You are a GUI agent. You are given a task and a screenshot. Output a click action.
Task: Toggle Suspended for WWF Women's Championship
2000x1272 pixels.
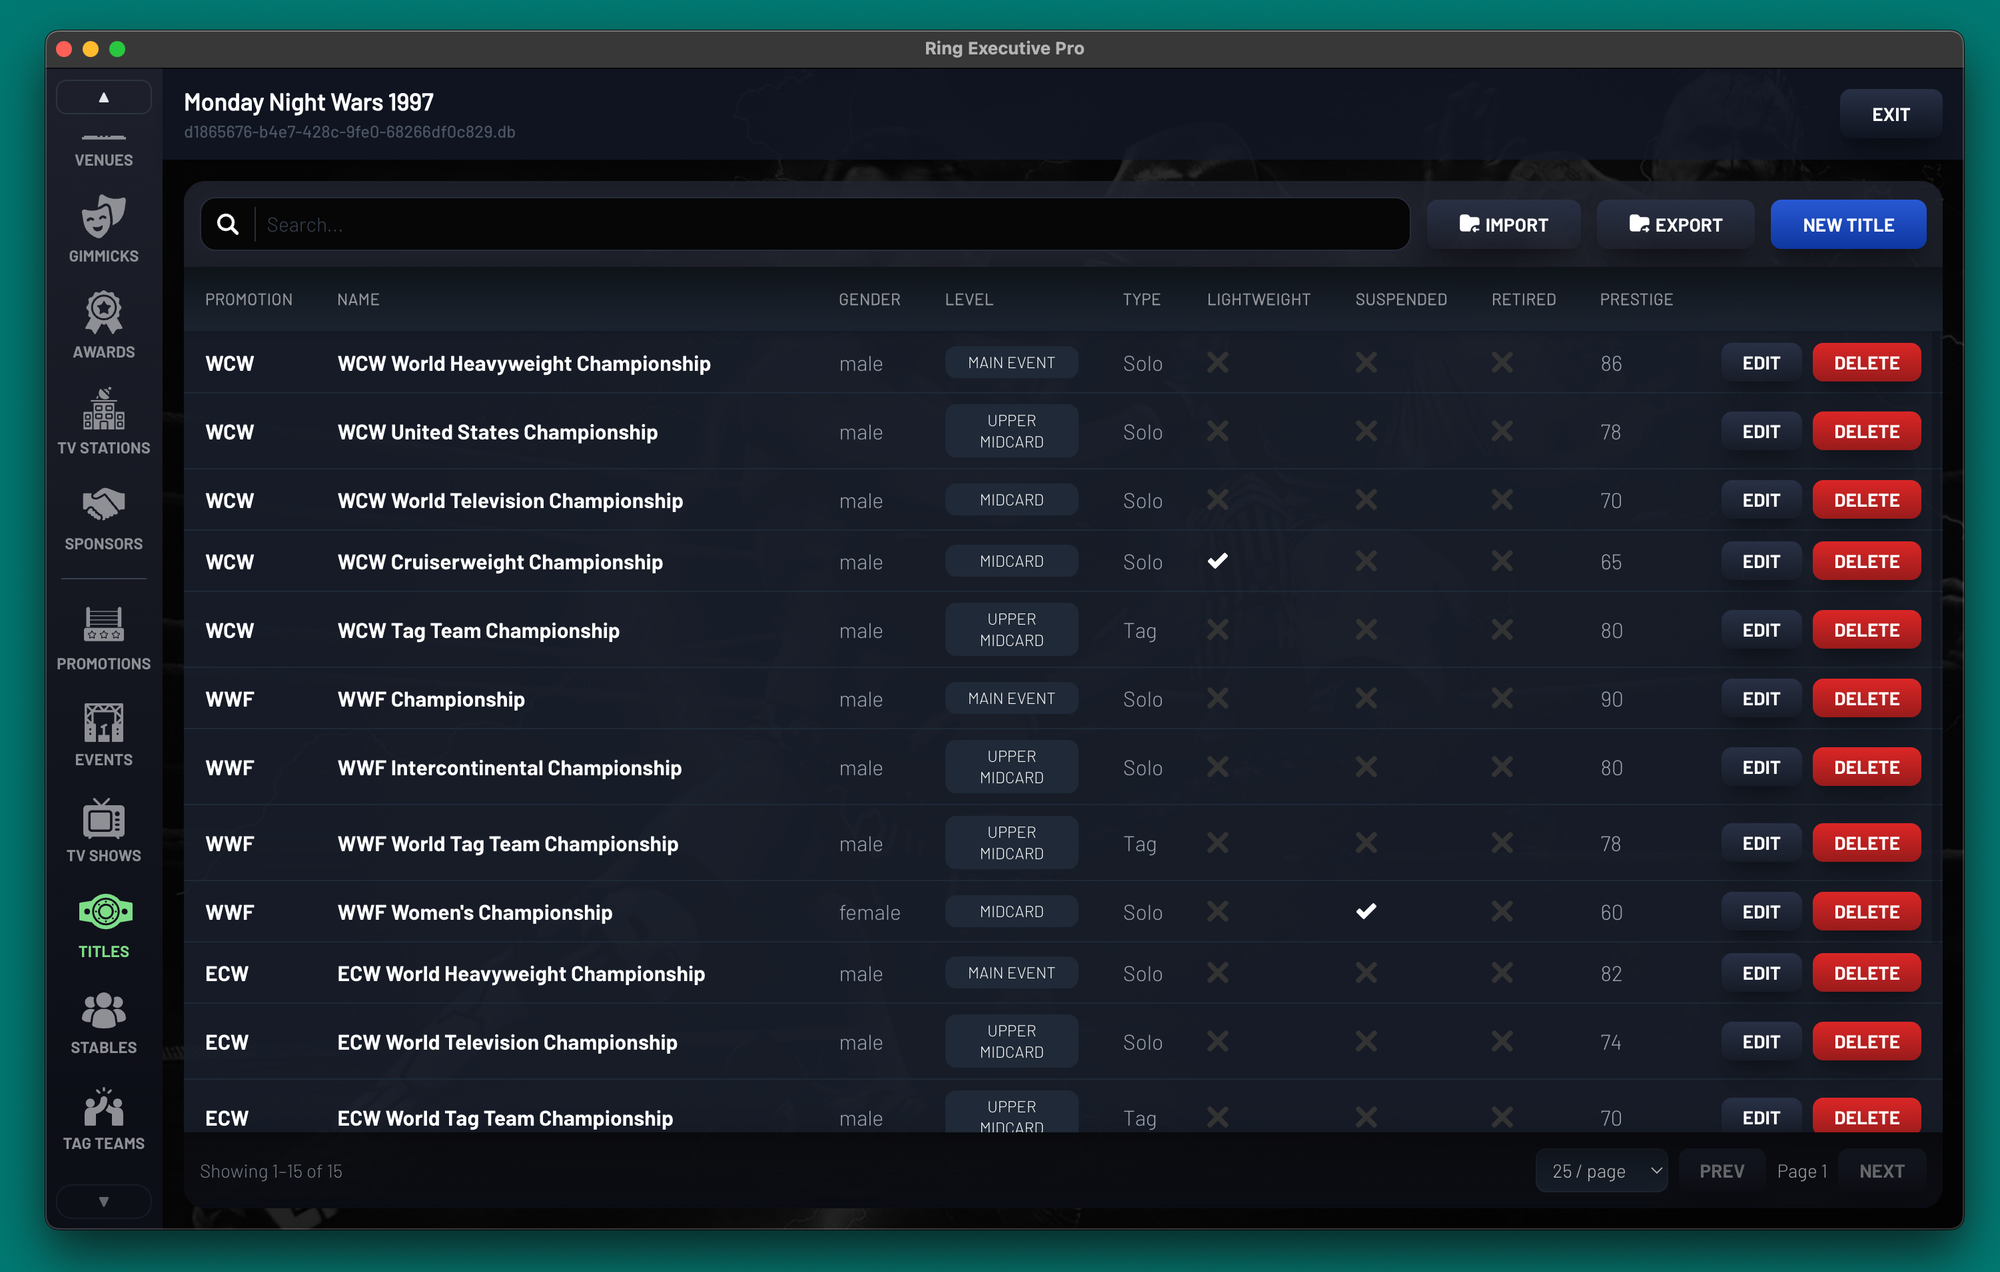coord(1366,911)
